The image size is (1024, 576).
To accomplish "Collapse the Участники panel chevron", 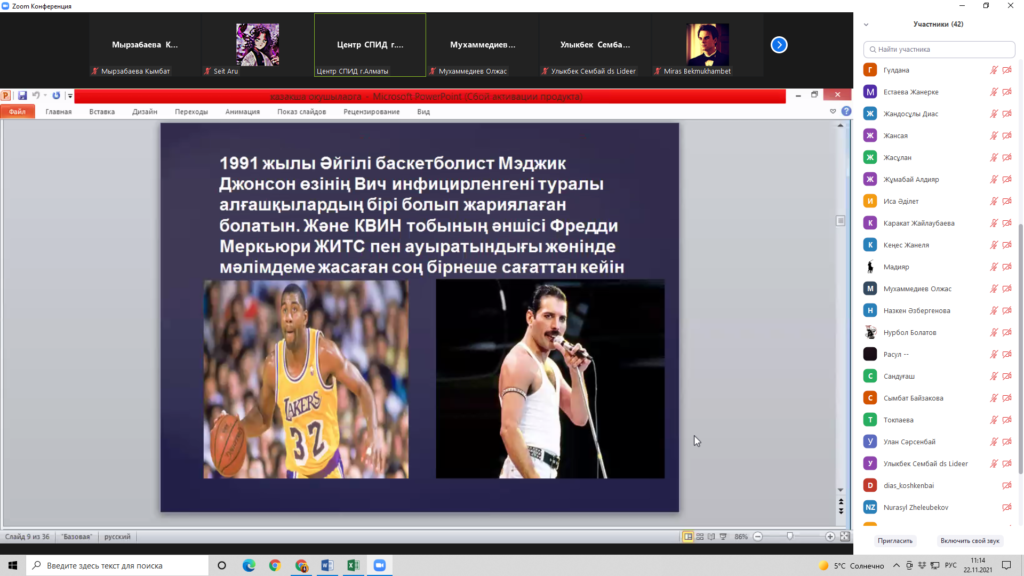I will 866,24.
